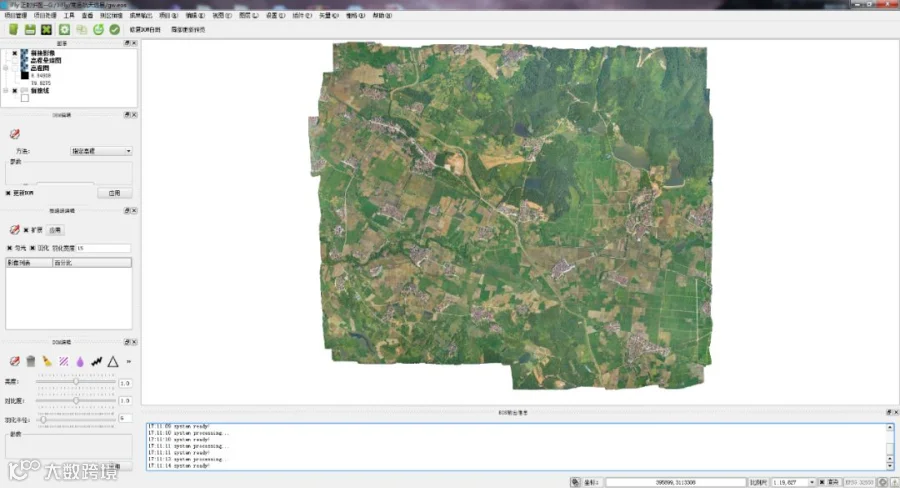Click the 对比度 contrast slider handle
This screenshot has height=488, width=900.
click(76, 401)
